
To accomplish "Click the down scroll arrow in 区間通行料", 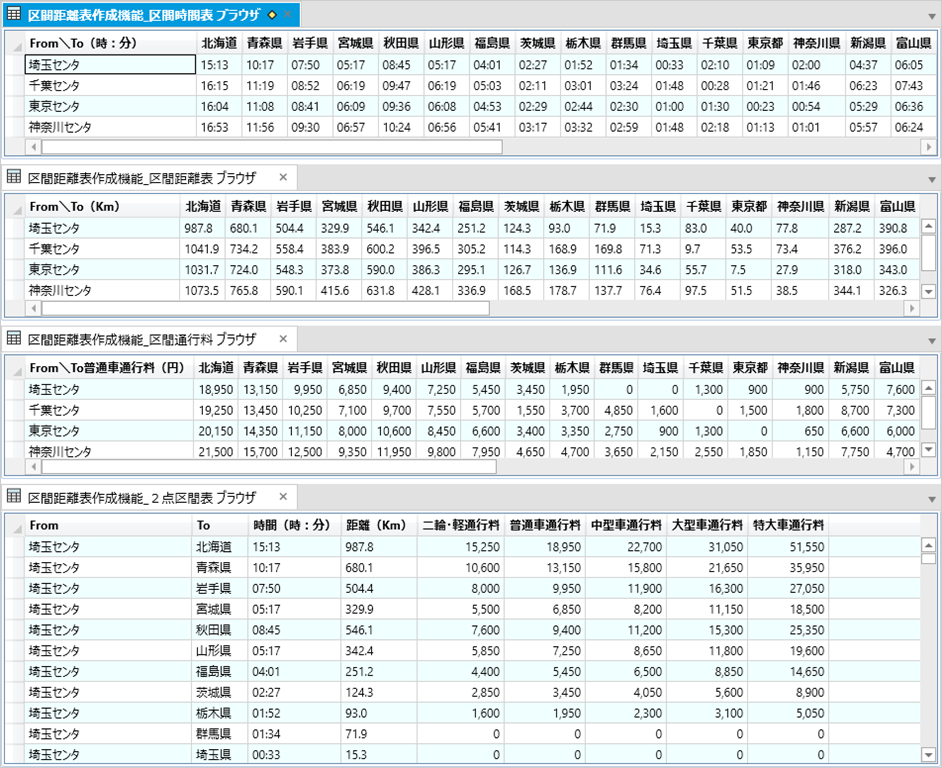I will pyautogui.click(x=928, y=449).
